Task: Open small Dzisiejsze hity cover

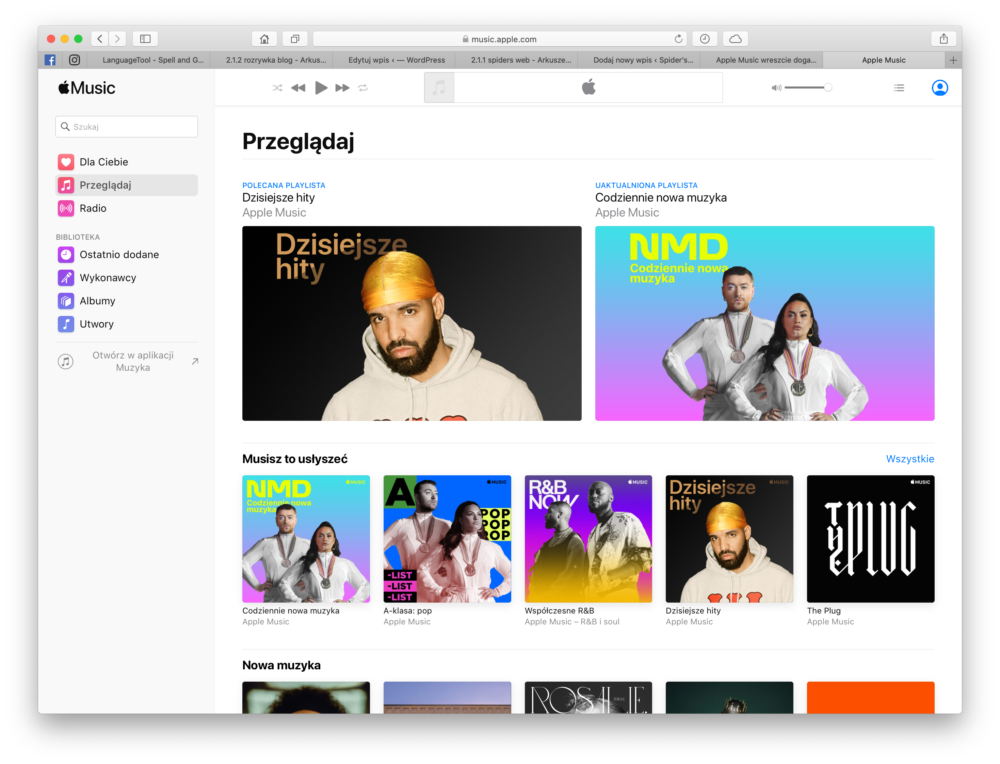Action: point(730,539)
